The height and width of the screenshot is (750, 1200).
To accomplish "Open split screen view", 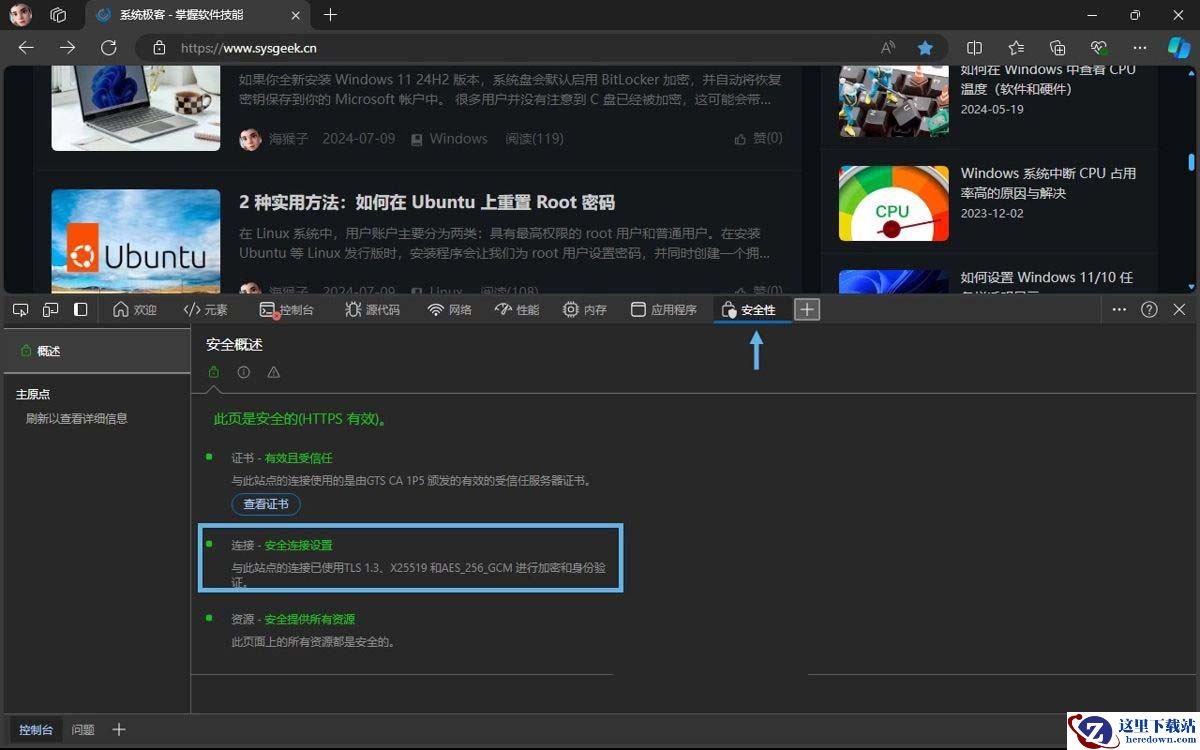I will pyautogui.click(x=975, y=47).
